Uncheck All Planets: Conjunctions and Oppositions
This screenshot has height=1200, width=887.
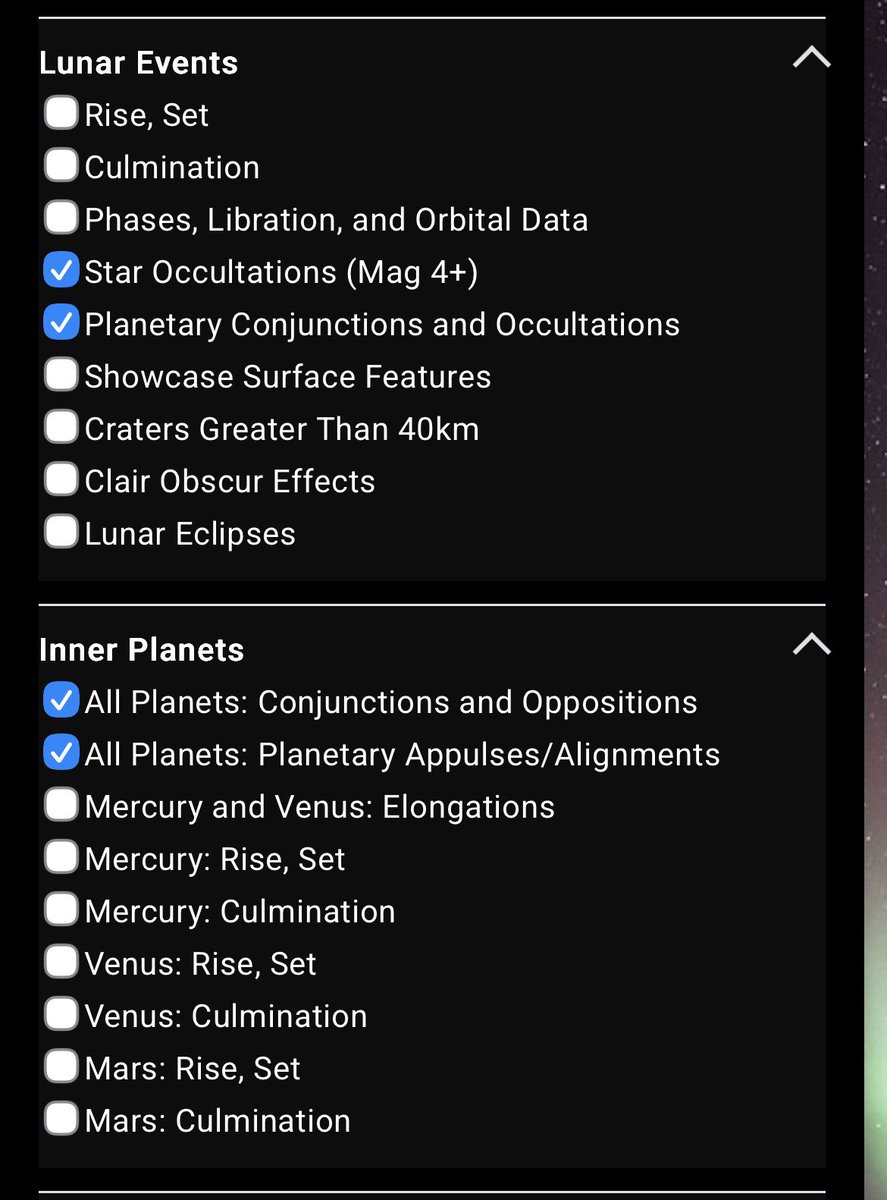[61, 700]
